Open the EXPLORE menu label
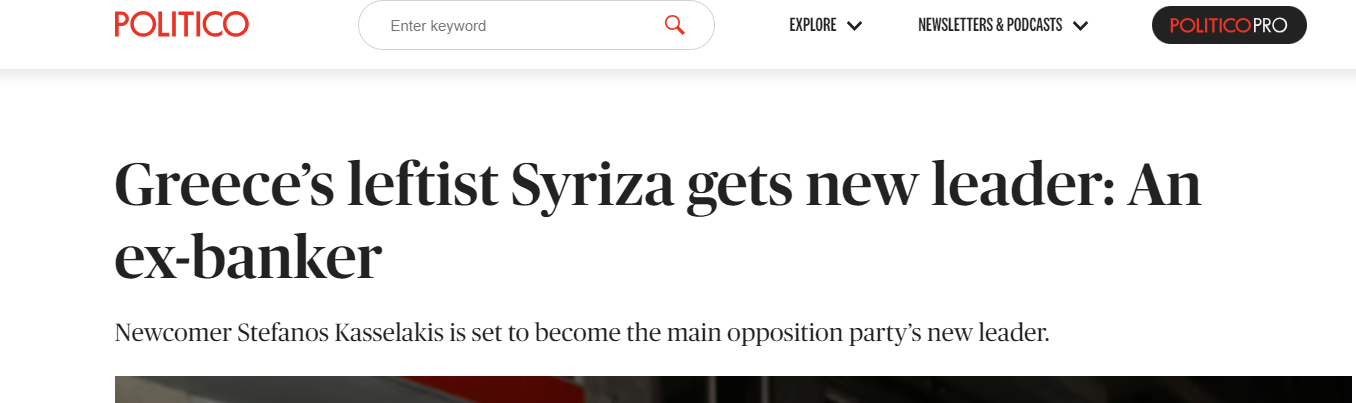Viewport: 1356px width, 403px height. tap(812, 26)
